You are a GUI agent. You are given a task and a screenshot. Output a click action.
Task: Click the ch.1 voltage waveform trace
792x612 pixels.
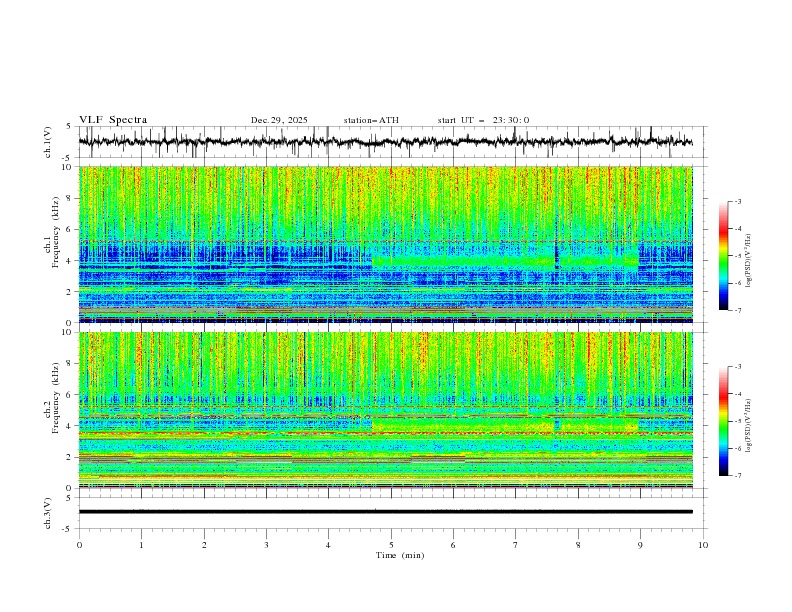(385, 142)
